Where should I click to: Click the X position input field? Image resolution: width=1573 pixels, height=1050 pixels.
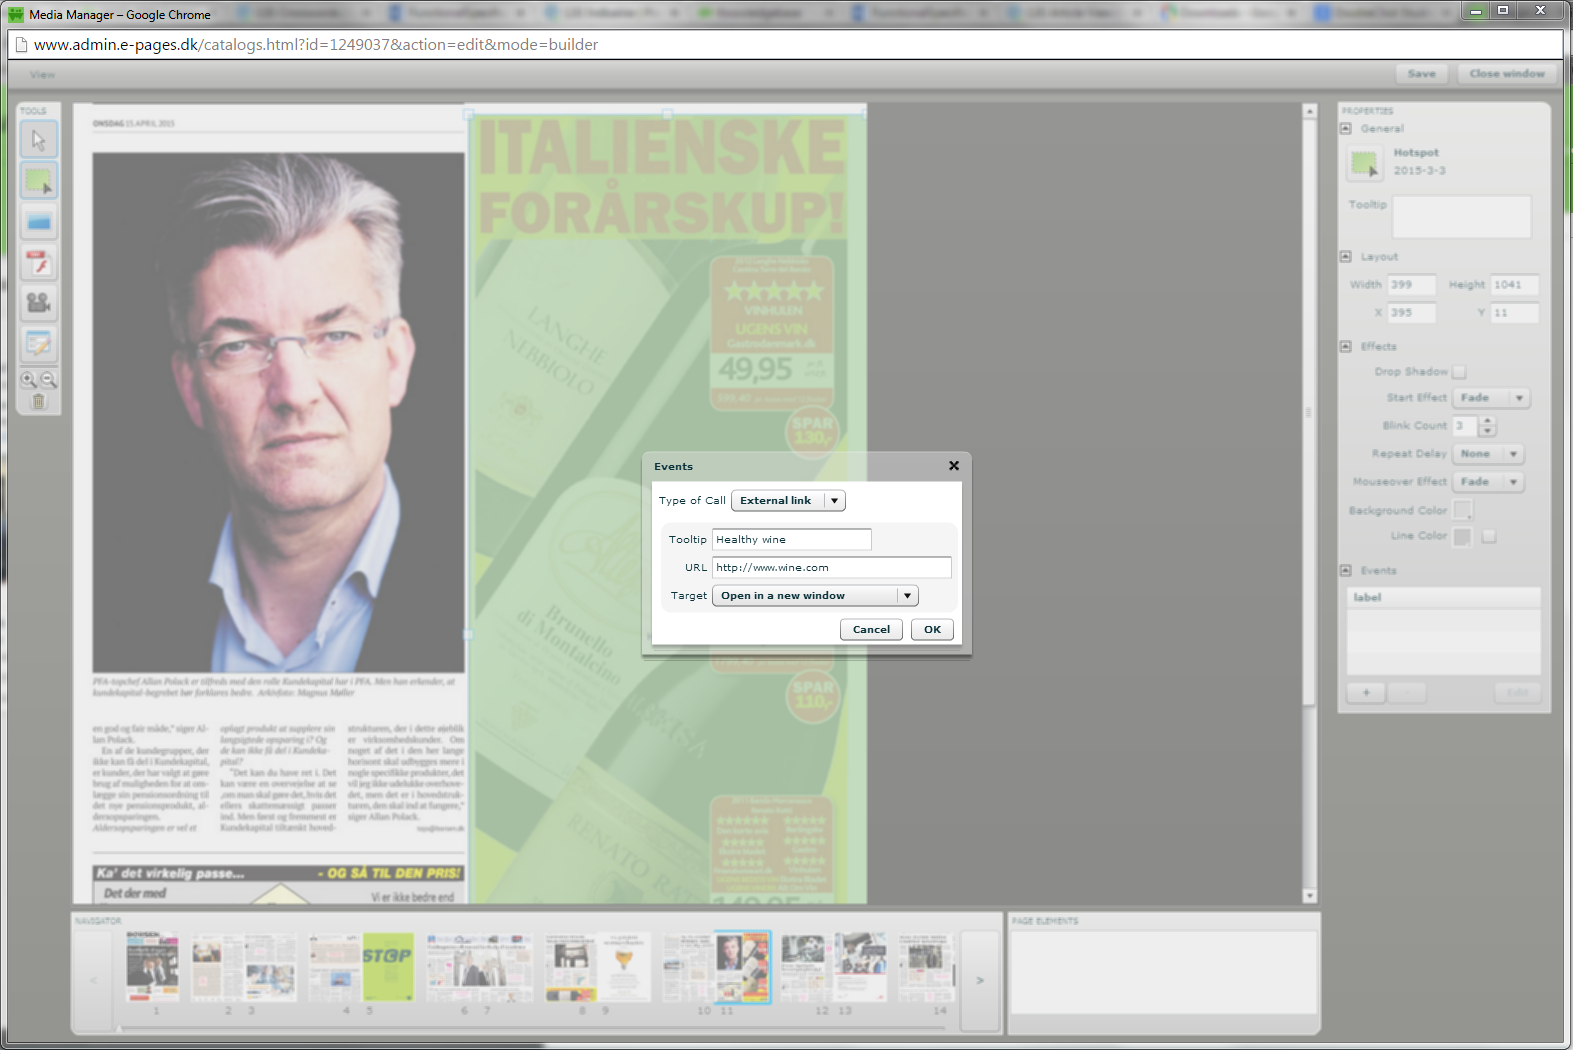[x=1412, y=313]
